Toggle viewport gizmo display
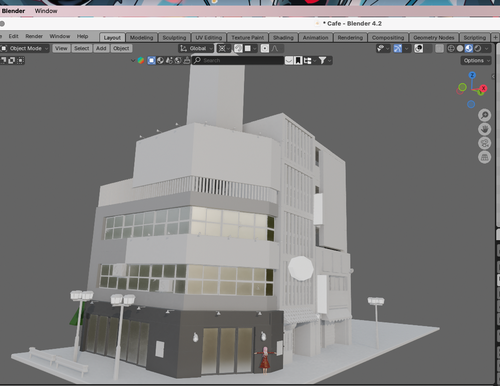 tap(398, 49)
